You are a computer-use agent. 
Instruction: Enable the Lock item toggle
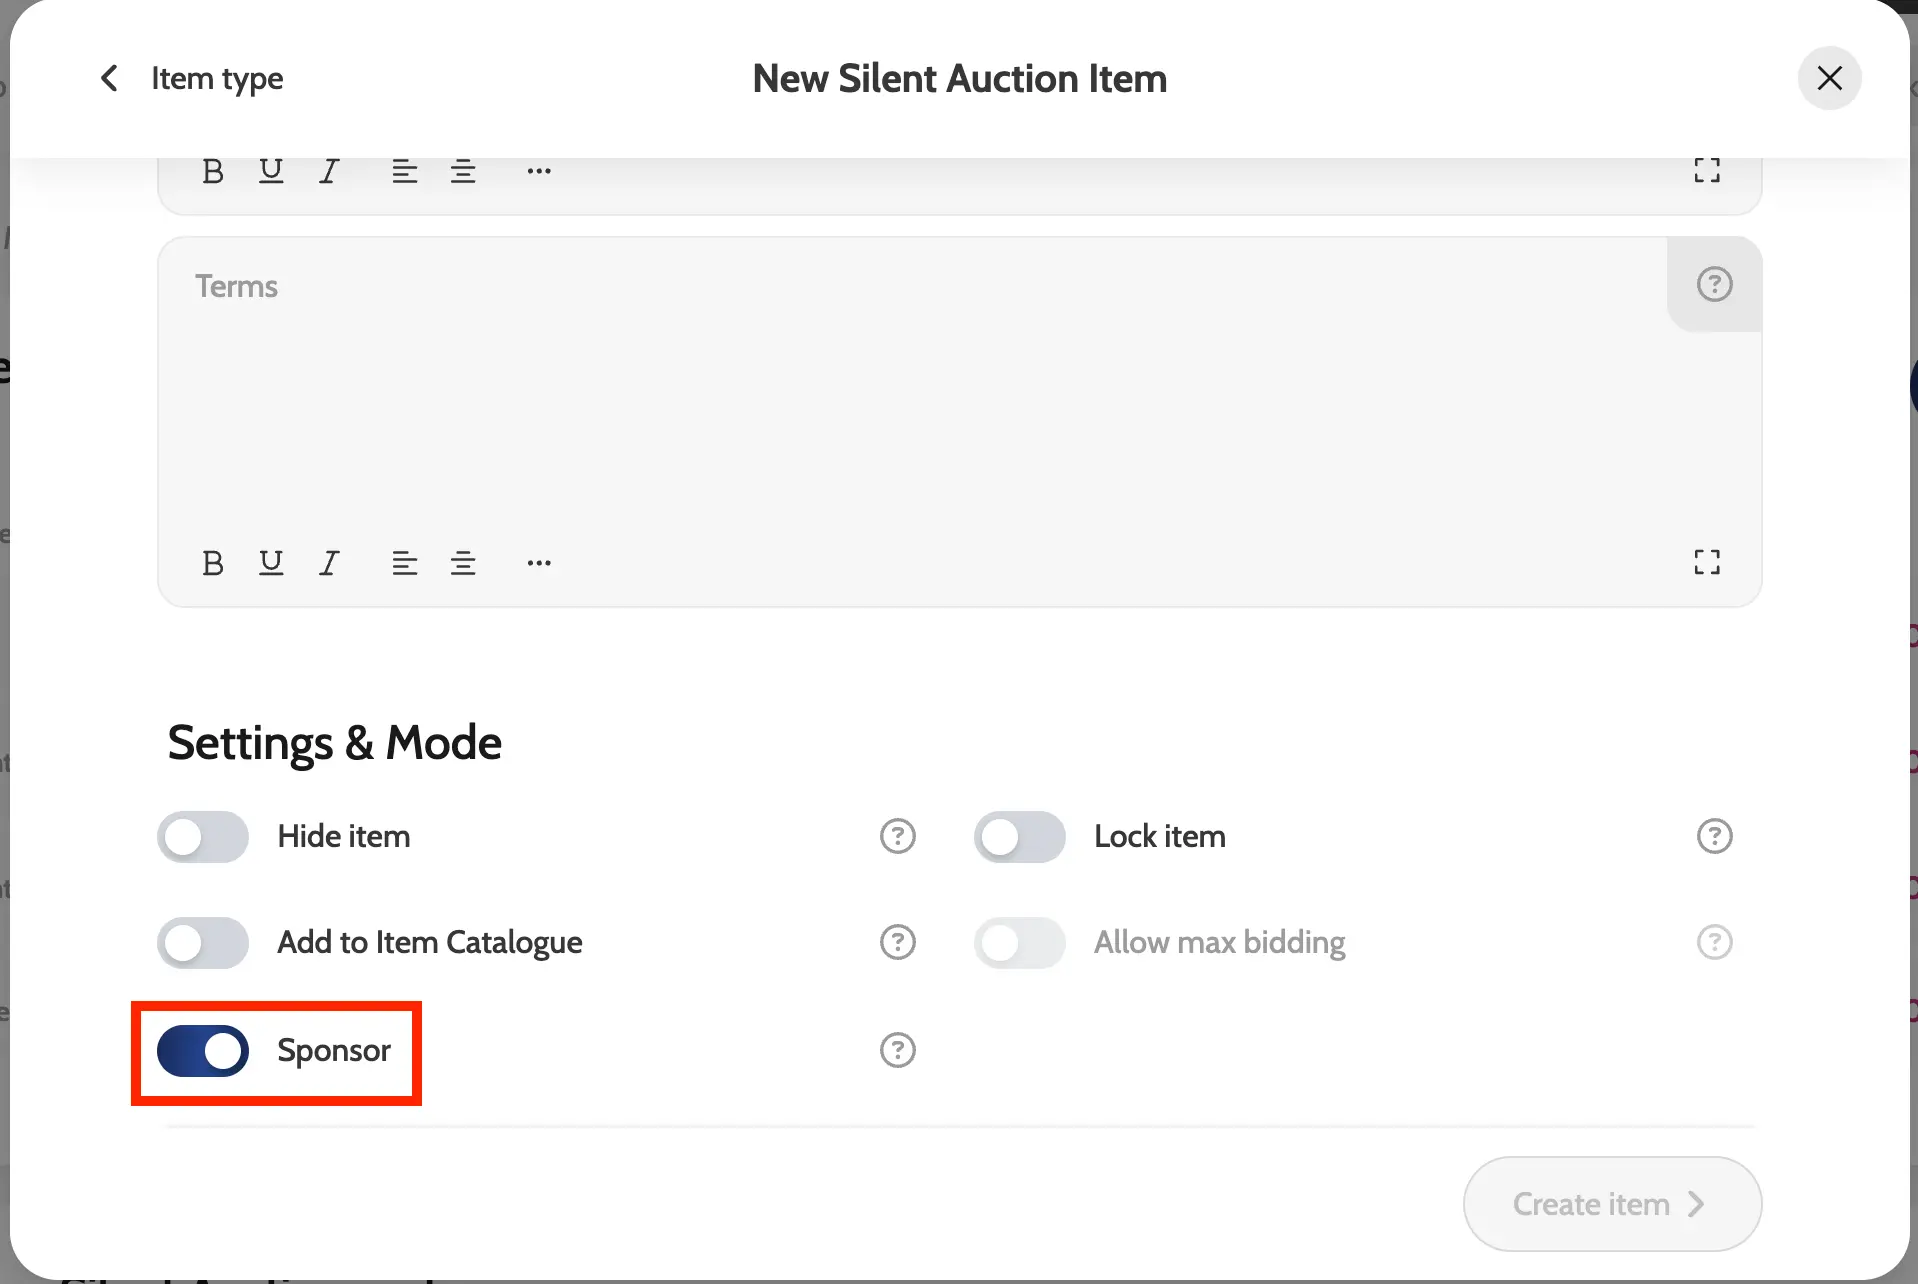1019,837
